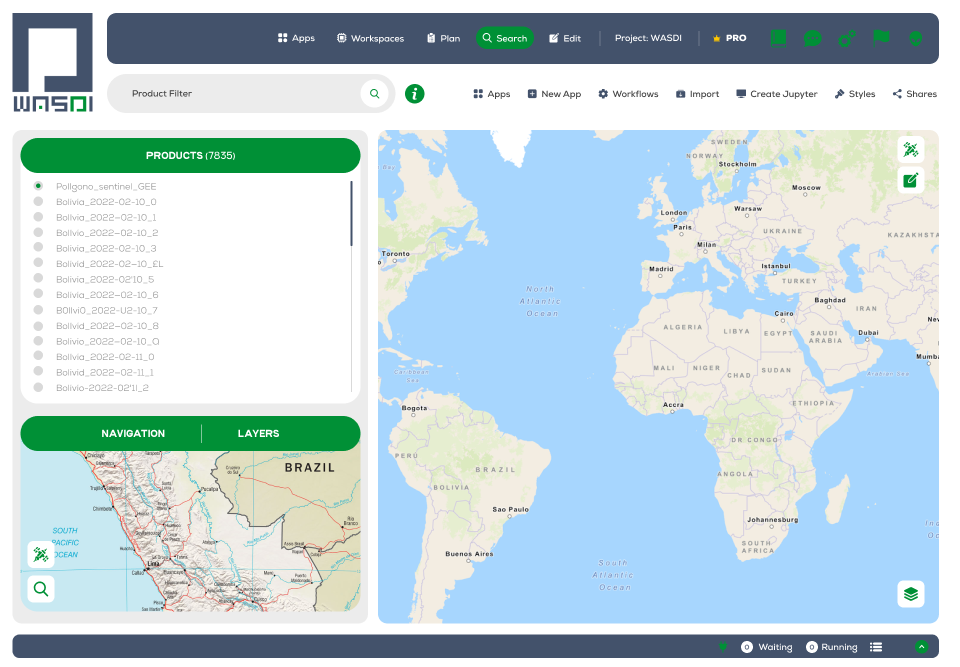Open Workspaces in top navigation bar
The height and width of the screenshot is (667, 960).
pos(370,38)
